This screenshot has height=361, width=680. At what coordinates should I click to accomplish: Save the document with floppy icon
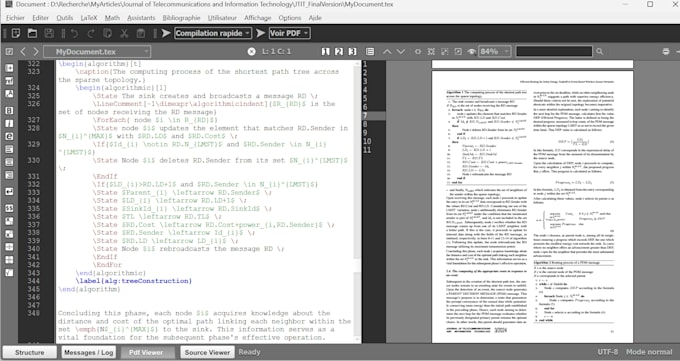[49, 33]
